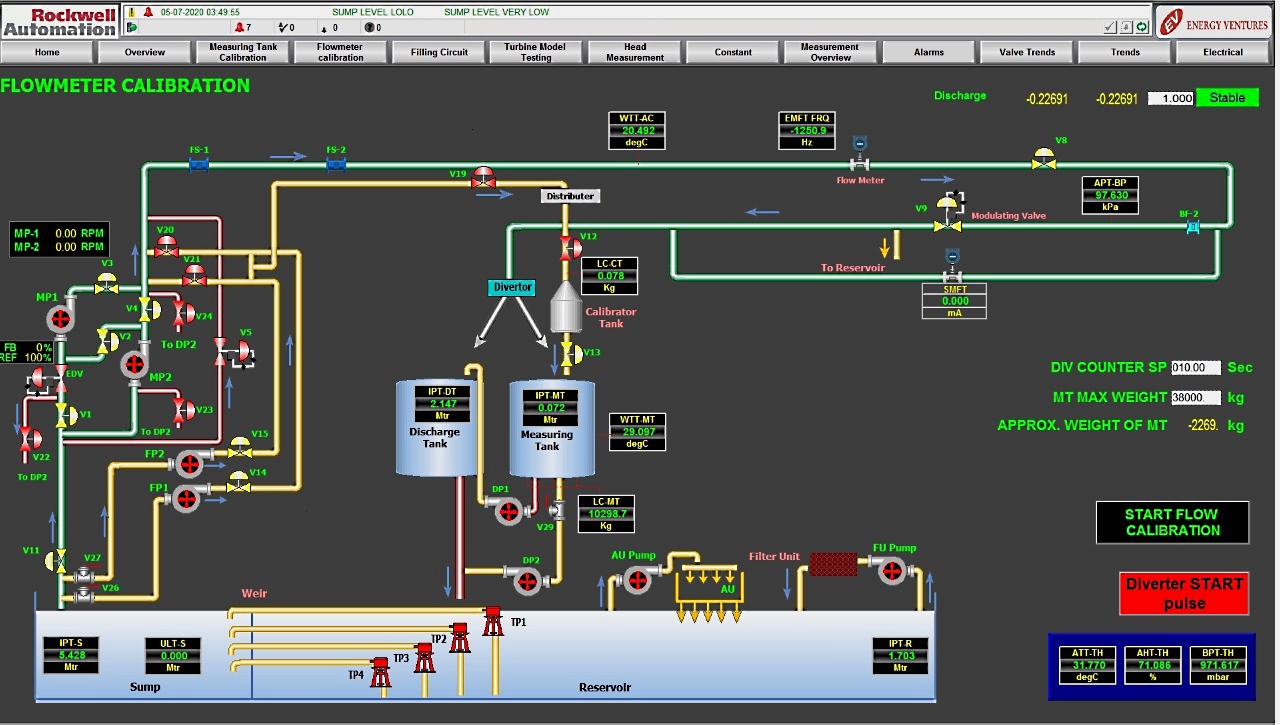Switch to the Filling Circuit tab
Screen dimensions: 1280x725
tap(439, 52)
